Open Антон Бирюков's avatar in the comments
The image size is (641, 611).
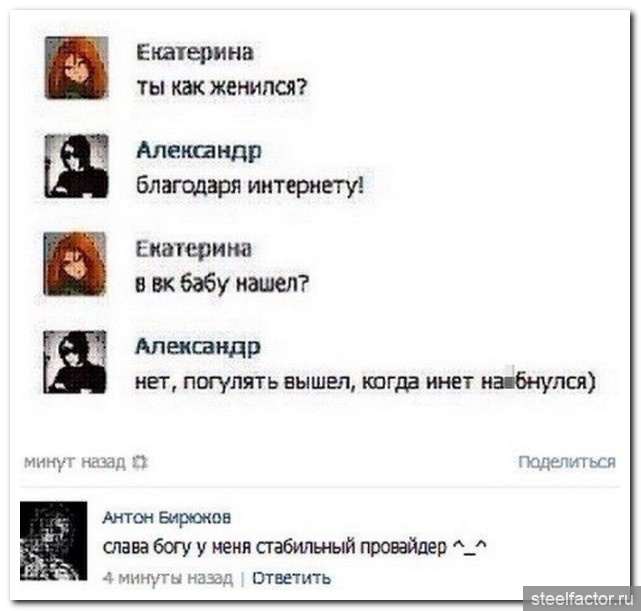54,541
